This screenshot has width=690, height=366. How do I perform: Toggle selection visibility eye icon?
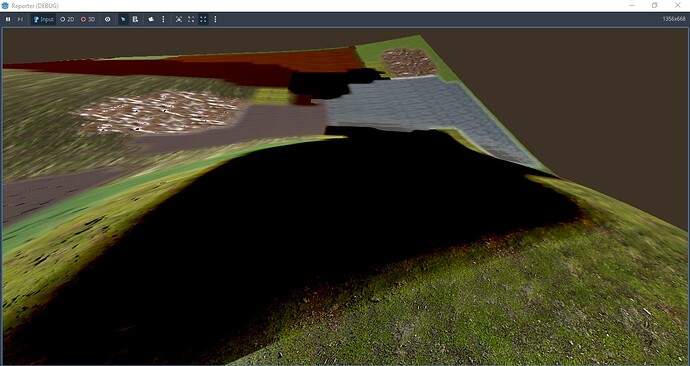coord(107,19)
